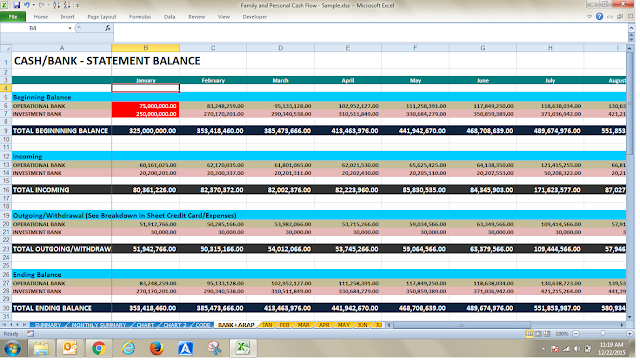Click the vertical scrollbar down arrow
The height and width of the screenshot is (363, 640).
coord(629,317)
